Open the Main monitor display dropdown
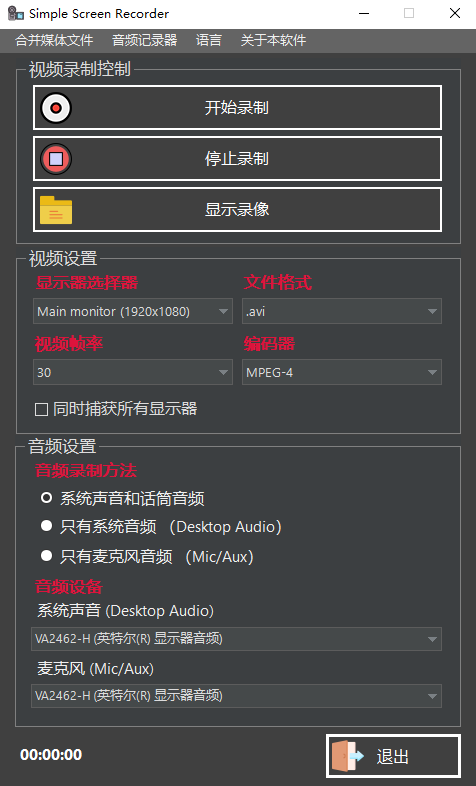 coord(133,311)
